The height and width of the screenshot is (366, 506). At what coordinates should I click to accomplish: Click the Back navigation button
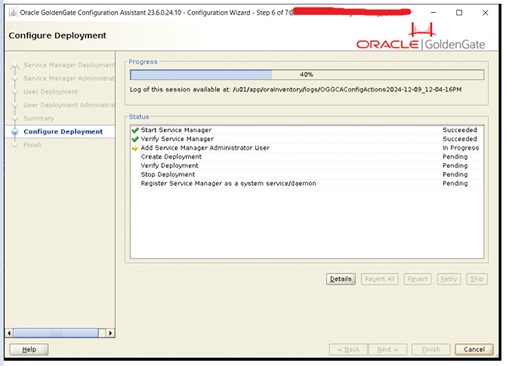[x=348, y=349]
